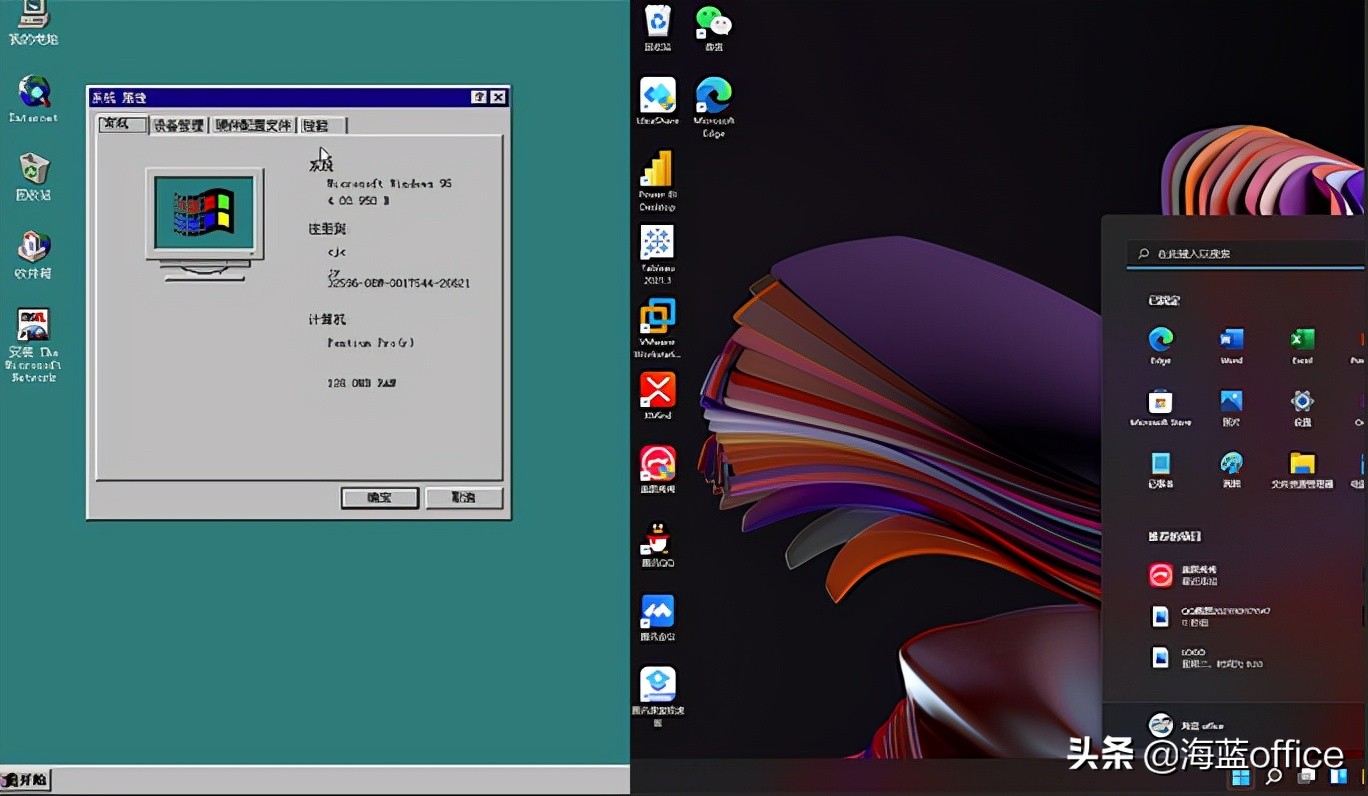
Task: Click the taskbar Search icon
Action: [1275, 779]
